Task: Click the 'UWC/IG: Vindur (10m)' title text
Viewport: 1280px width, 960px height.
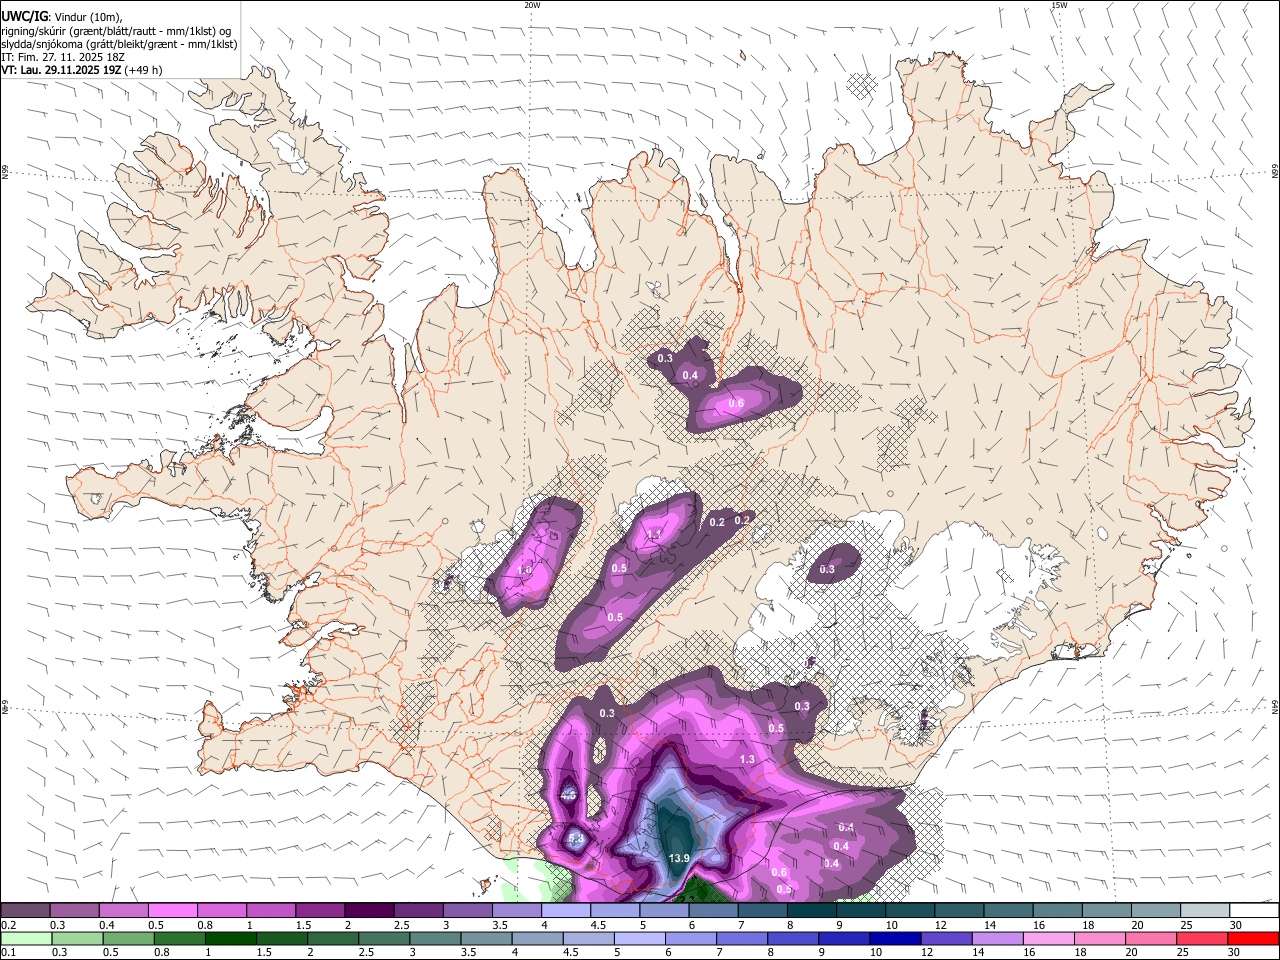Action: tap(62, 16)
